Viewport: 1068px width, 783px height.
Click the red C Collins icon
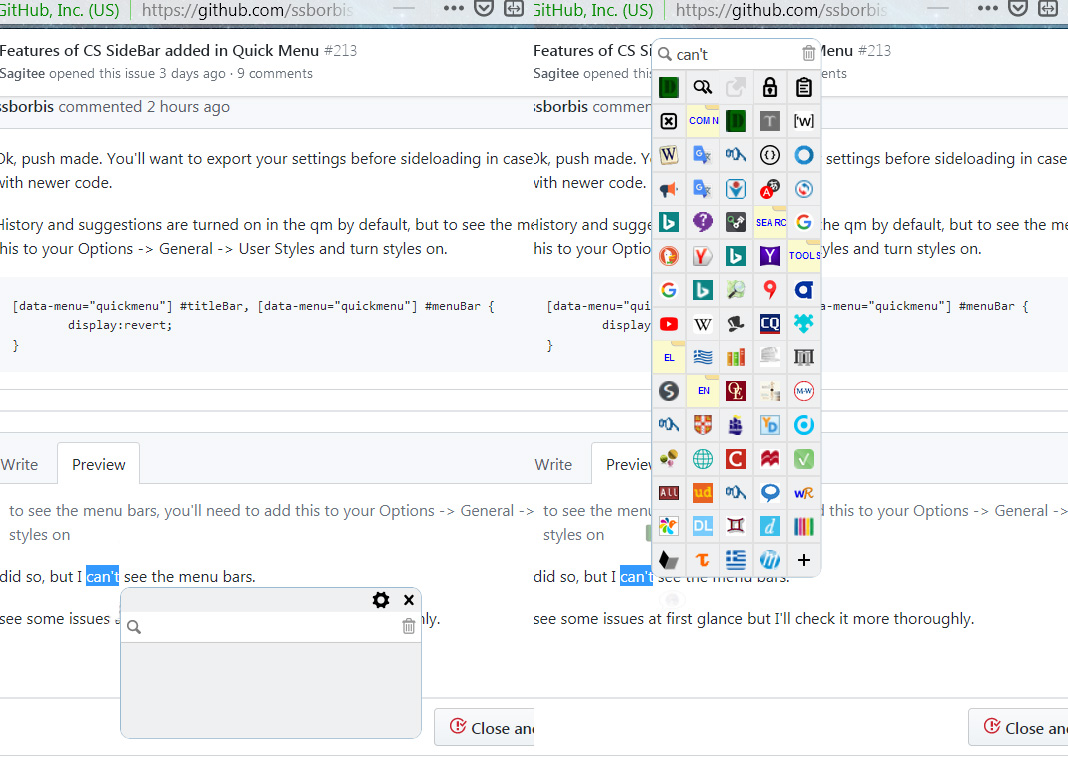pos(736,459)
